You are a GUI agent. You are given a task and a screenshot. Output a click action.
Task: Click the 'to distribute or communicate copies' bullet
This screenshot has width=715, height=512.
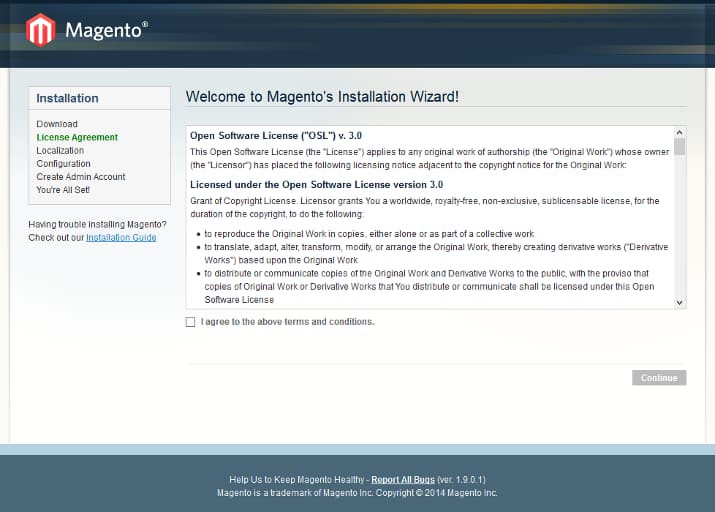point(429,286)
